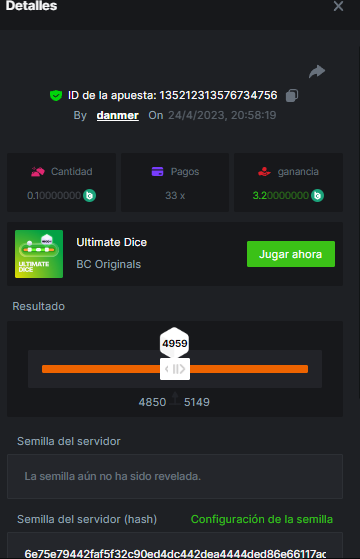Click the green verified shield icon
360x559 pixels.
point(56,96)
